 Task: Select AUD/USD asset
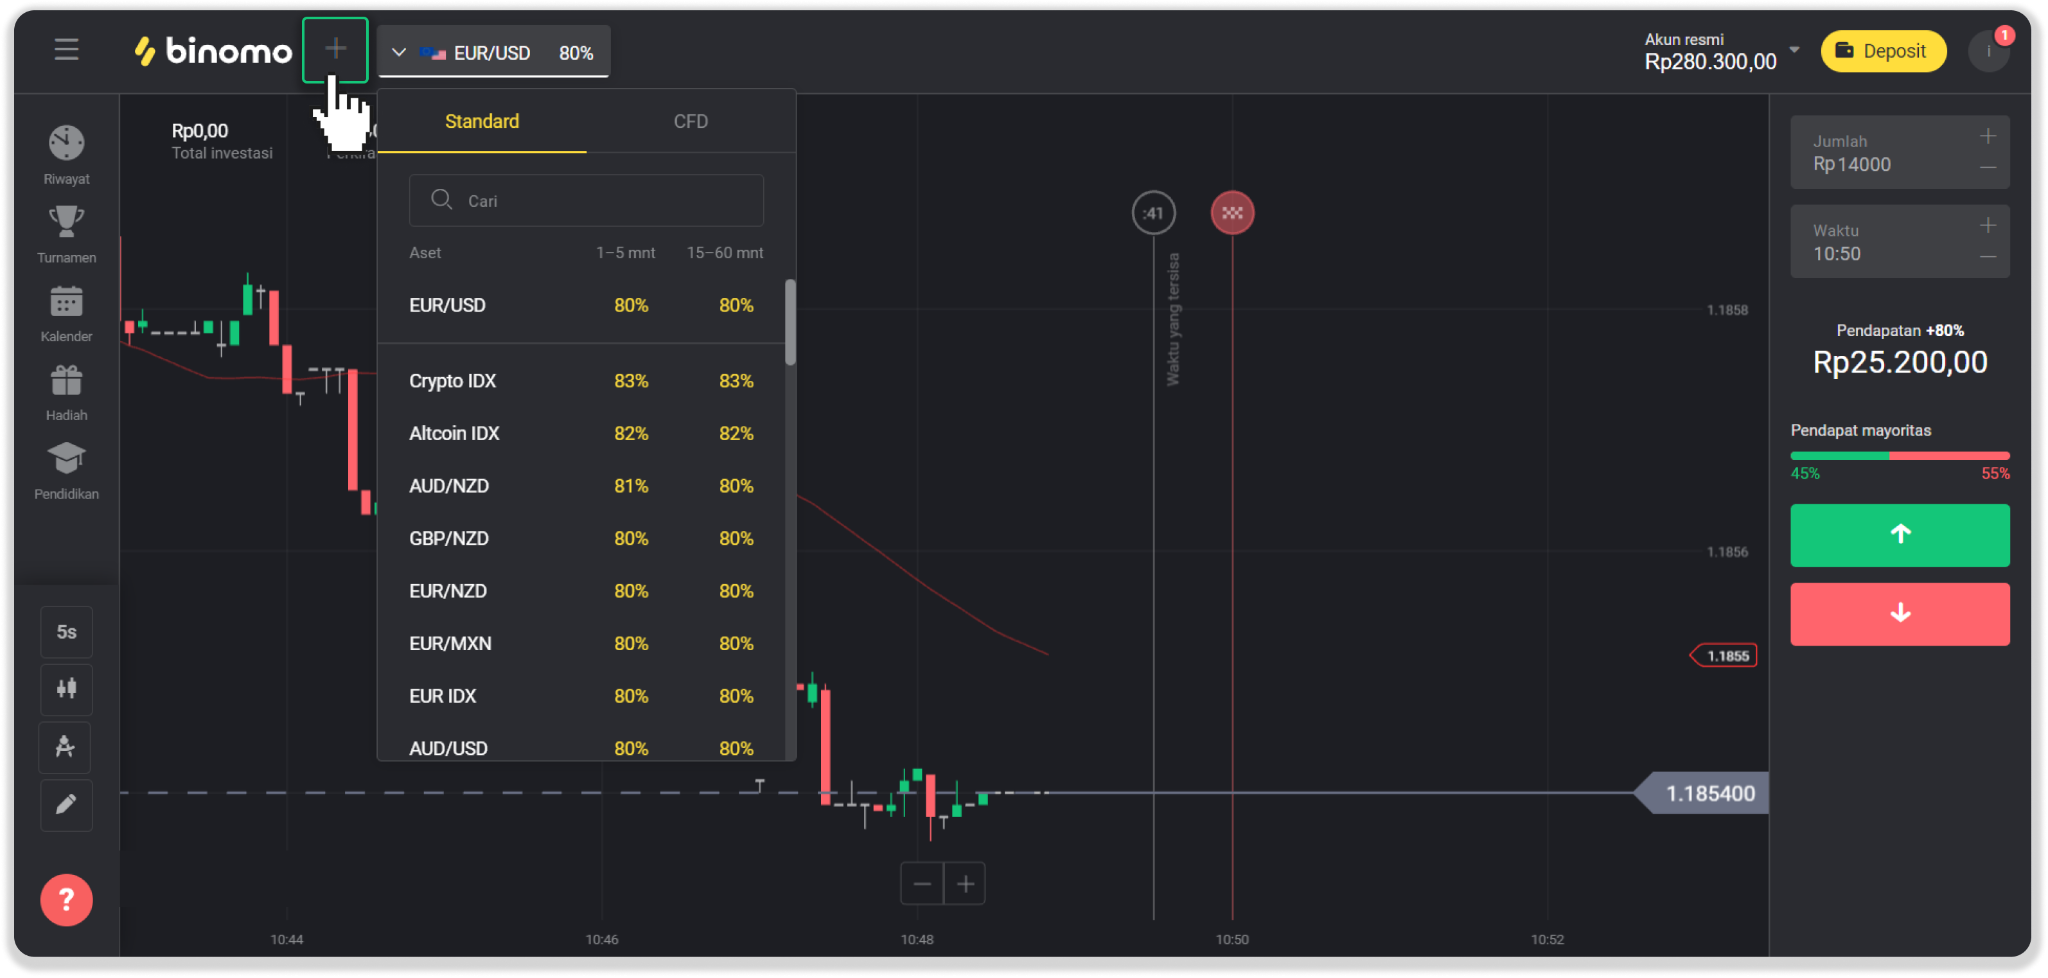(581, 747)
